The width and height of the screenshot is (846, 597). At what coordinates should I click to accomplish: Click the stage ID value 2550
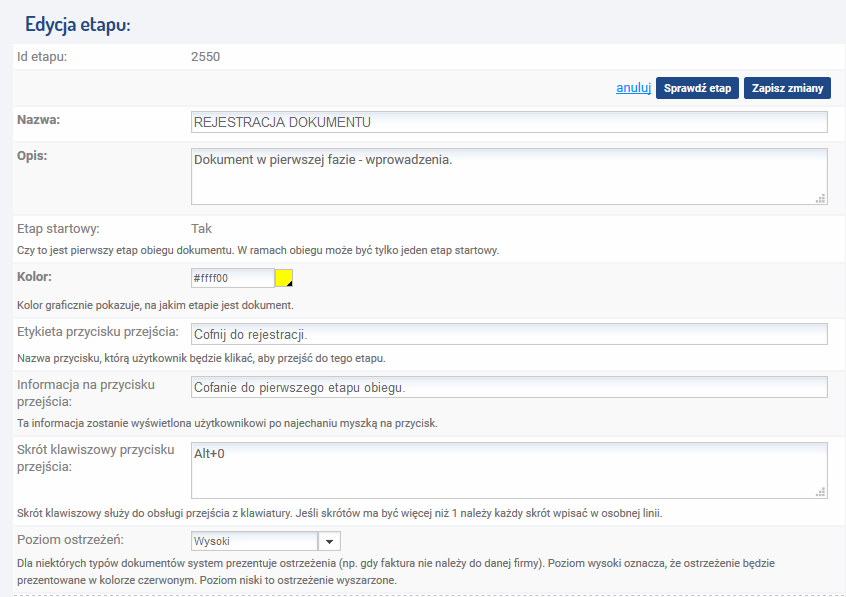click(205, 57)
